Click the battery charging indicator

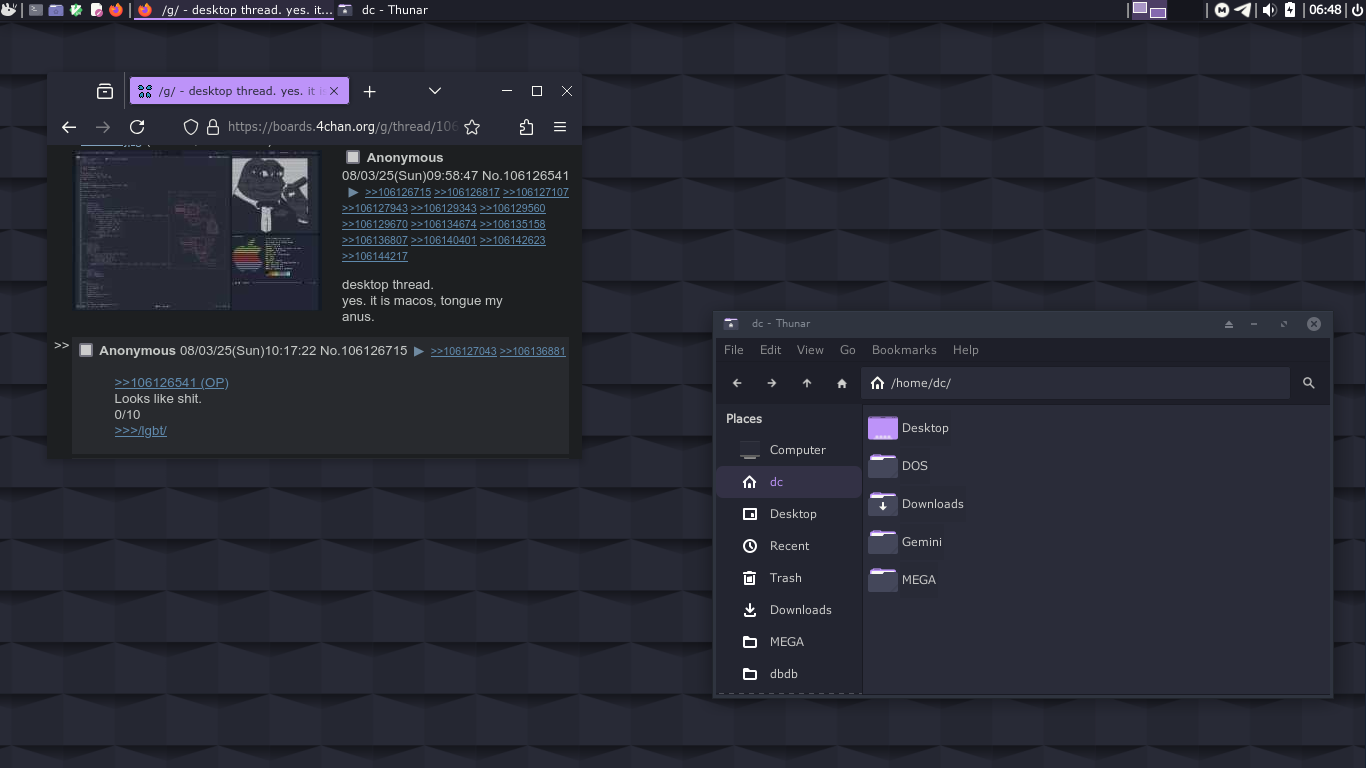(x=1290, y=10)
